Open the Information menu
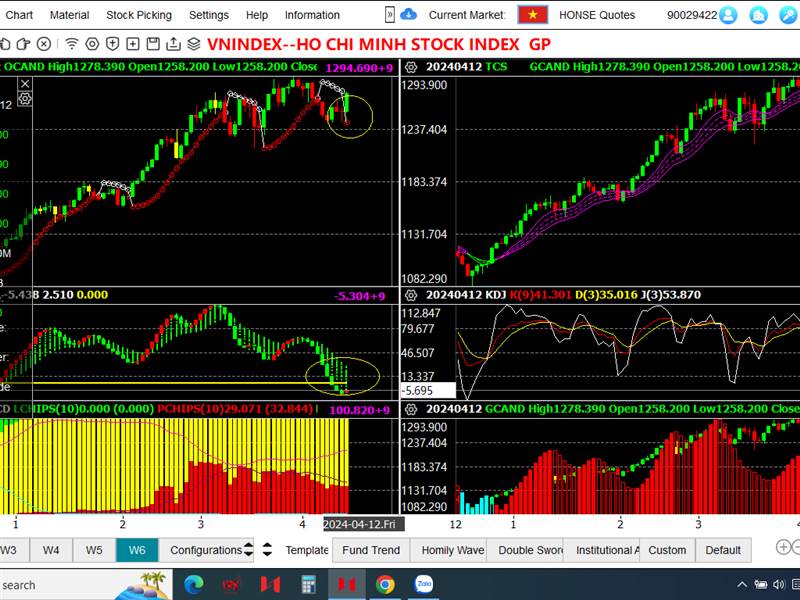Viewport: 800px width, 600px height. pyautogui.click(x=311, y=15)
